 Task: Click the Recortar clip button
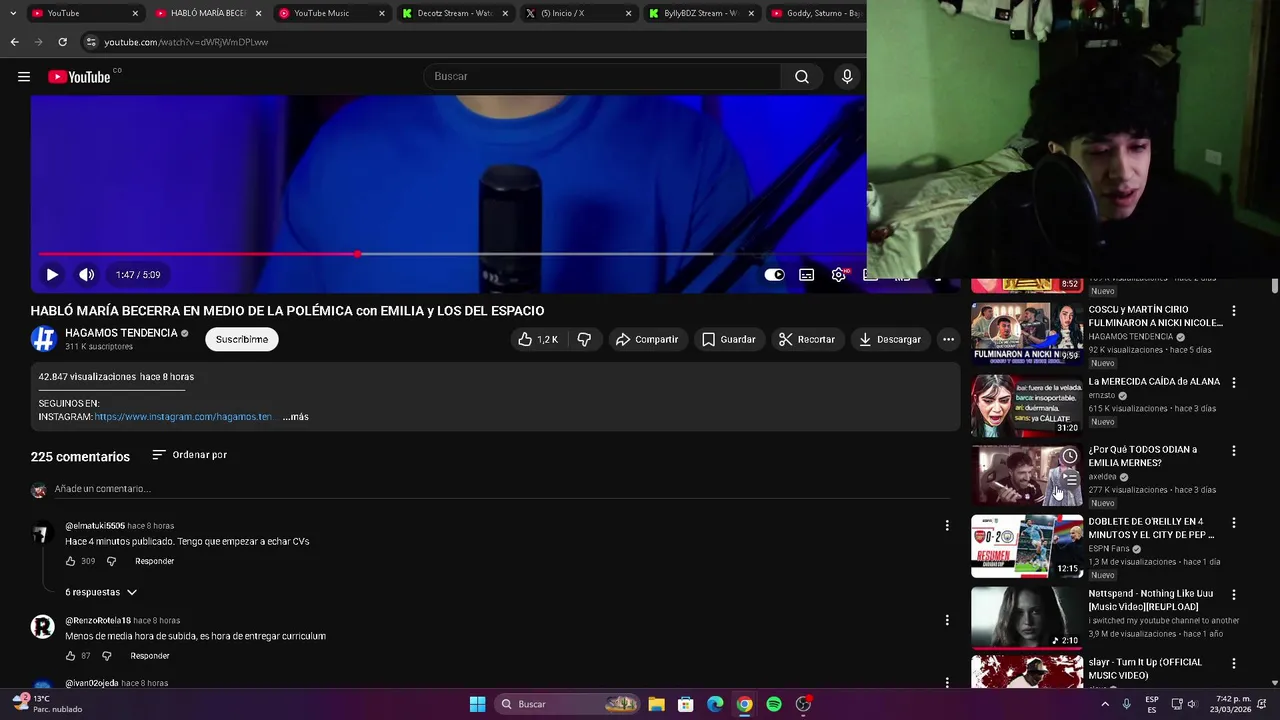[806, 340]
